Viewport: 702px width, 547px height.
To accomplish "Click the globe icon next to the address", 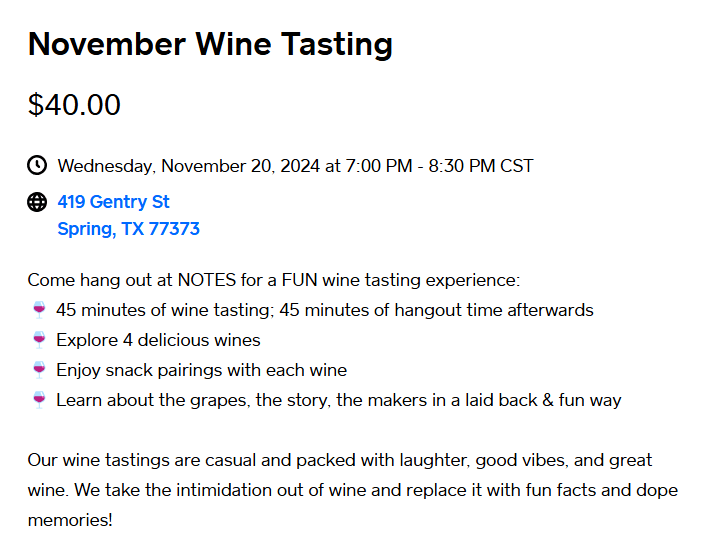I will [x=37, y=202].
